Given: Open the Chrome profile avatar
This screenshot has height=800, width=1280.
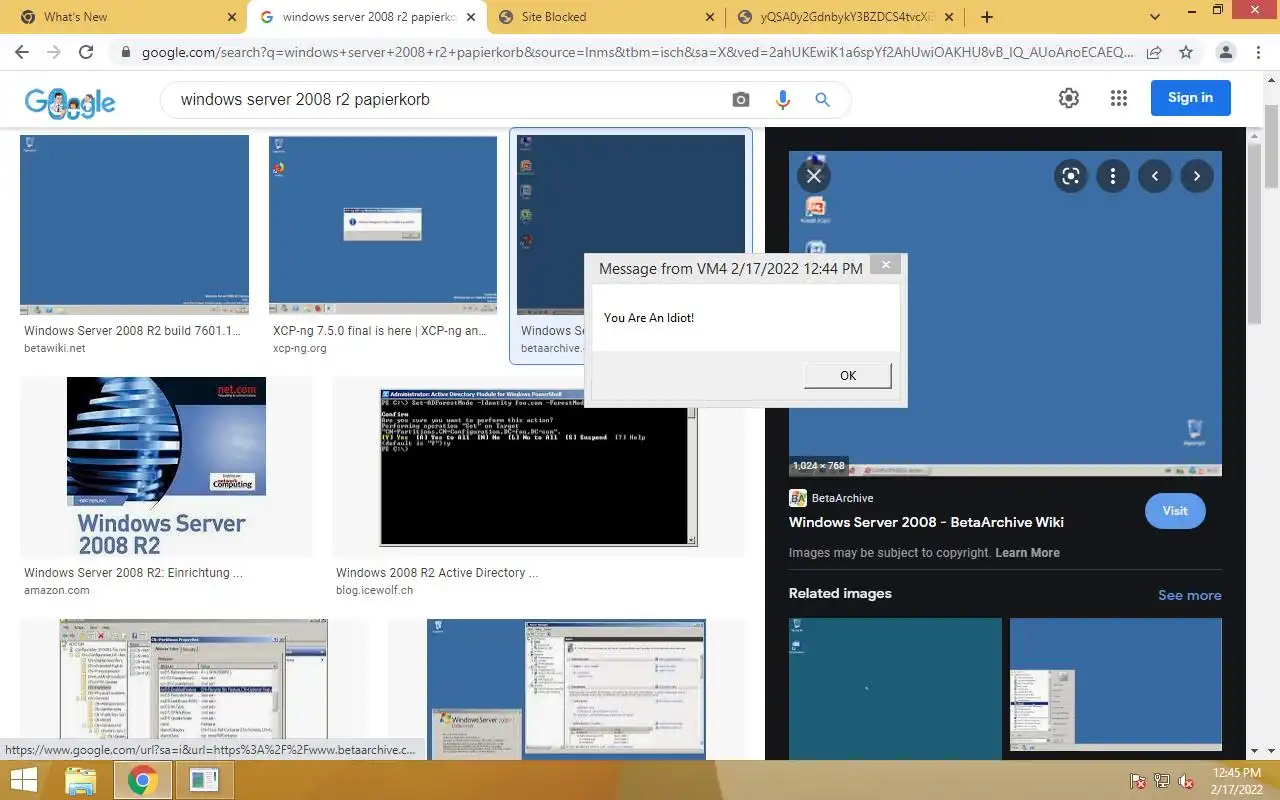Looking at the screenshot, I should (1225, 52).
